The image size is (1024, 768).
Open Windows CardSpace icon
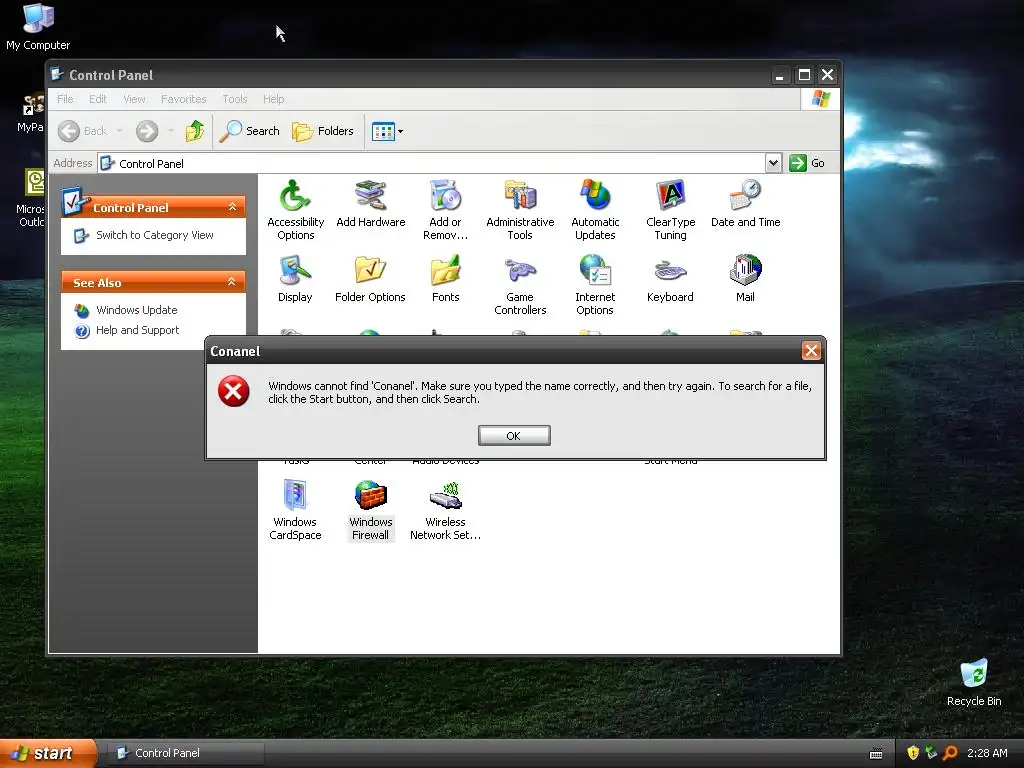coord(295,509)
